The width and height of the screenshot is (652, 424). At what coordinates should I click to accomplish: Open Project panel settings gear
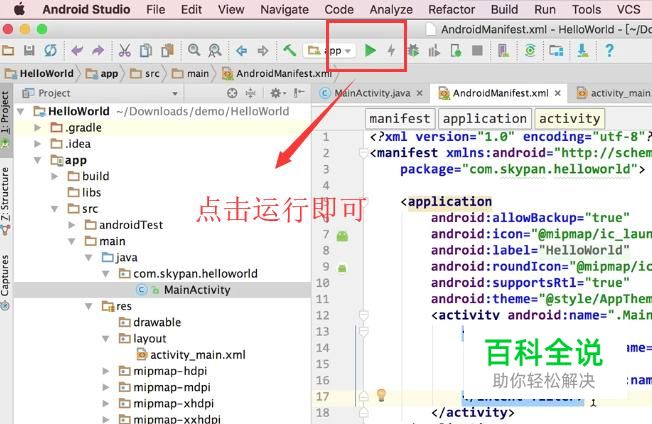[x=277, y=93]
